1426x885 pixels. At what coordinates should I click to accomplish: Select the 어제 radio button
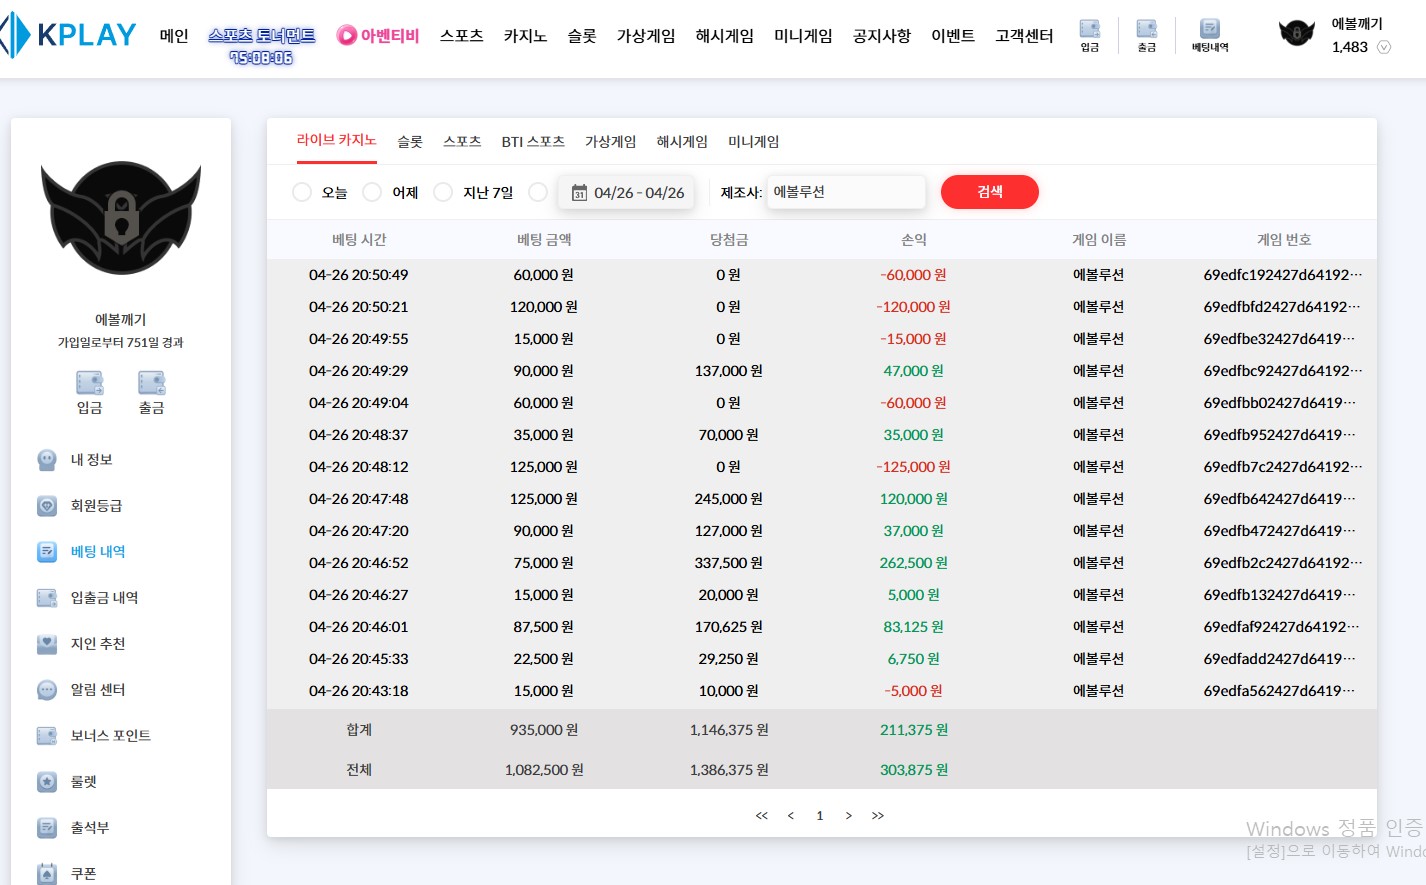tap(372, 192)
